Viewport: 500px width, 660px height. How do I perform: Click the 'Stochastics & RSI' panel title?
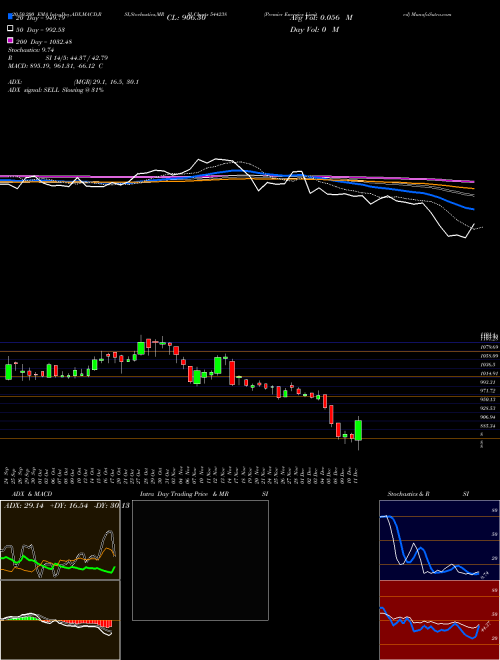(428, 494)
